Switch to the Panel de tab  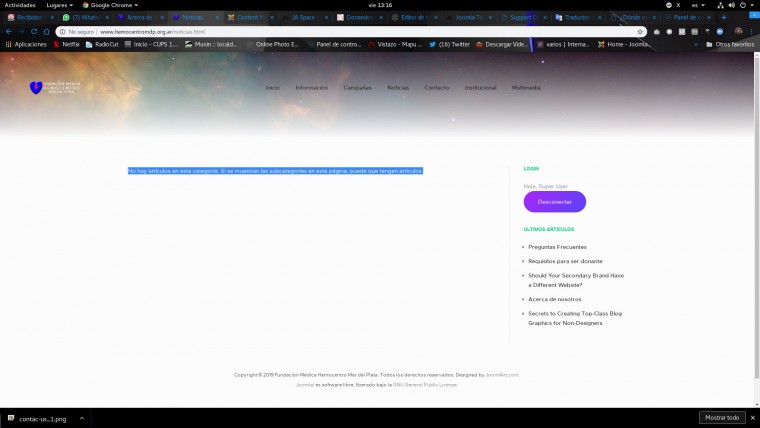click(686, 17)
